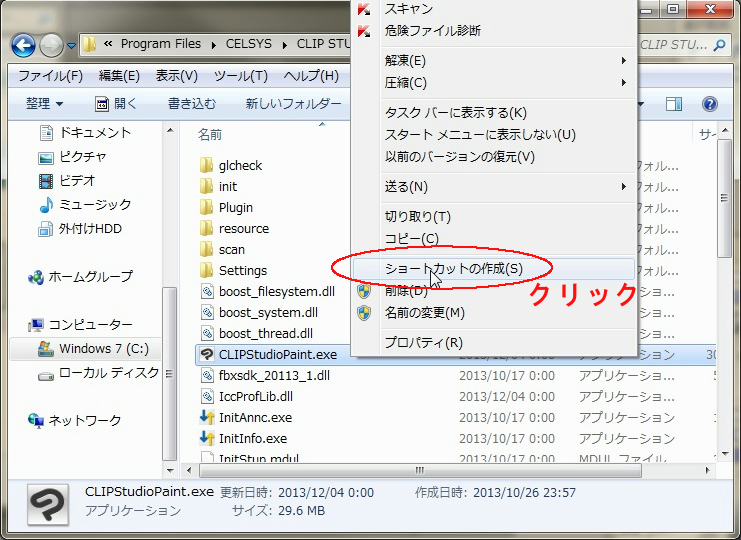Click the 書き込む toolbar button
This screenshot has height=540, width=741.
[x=191, y=104]
